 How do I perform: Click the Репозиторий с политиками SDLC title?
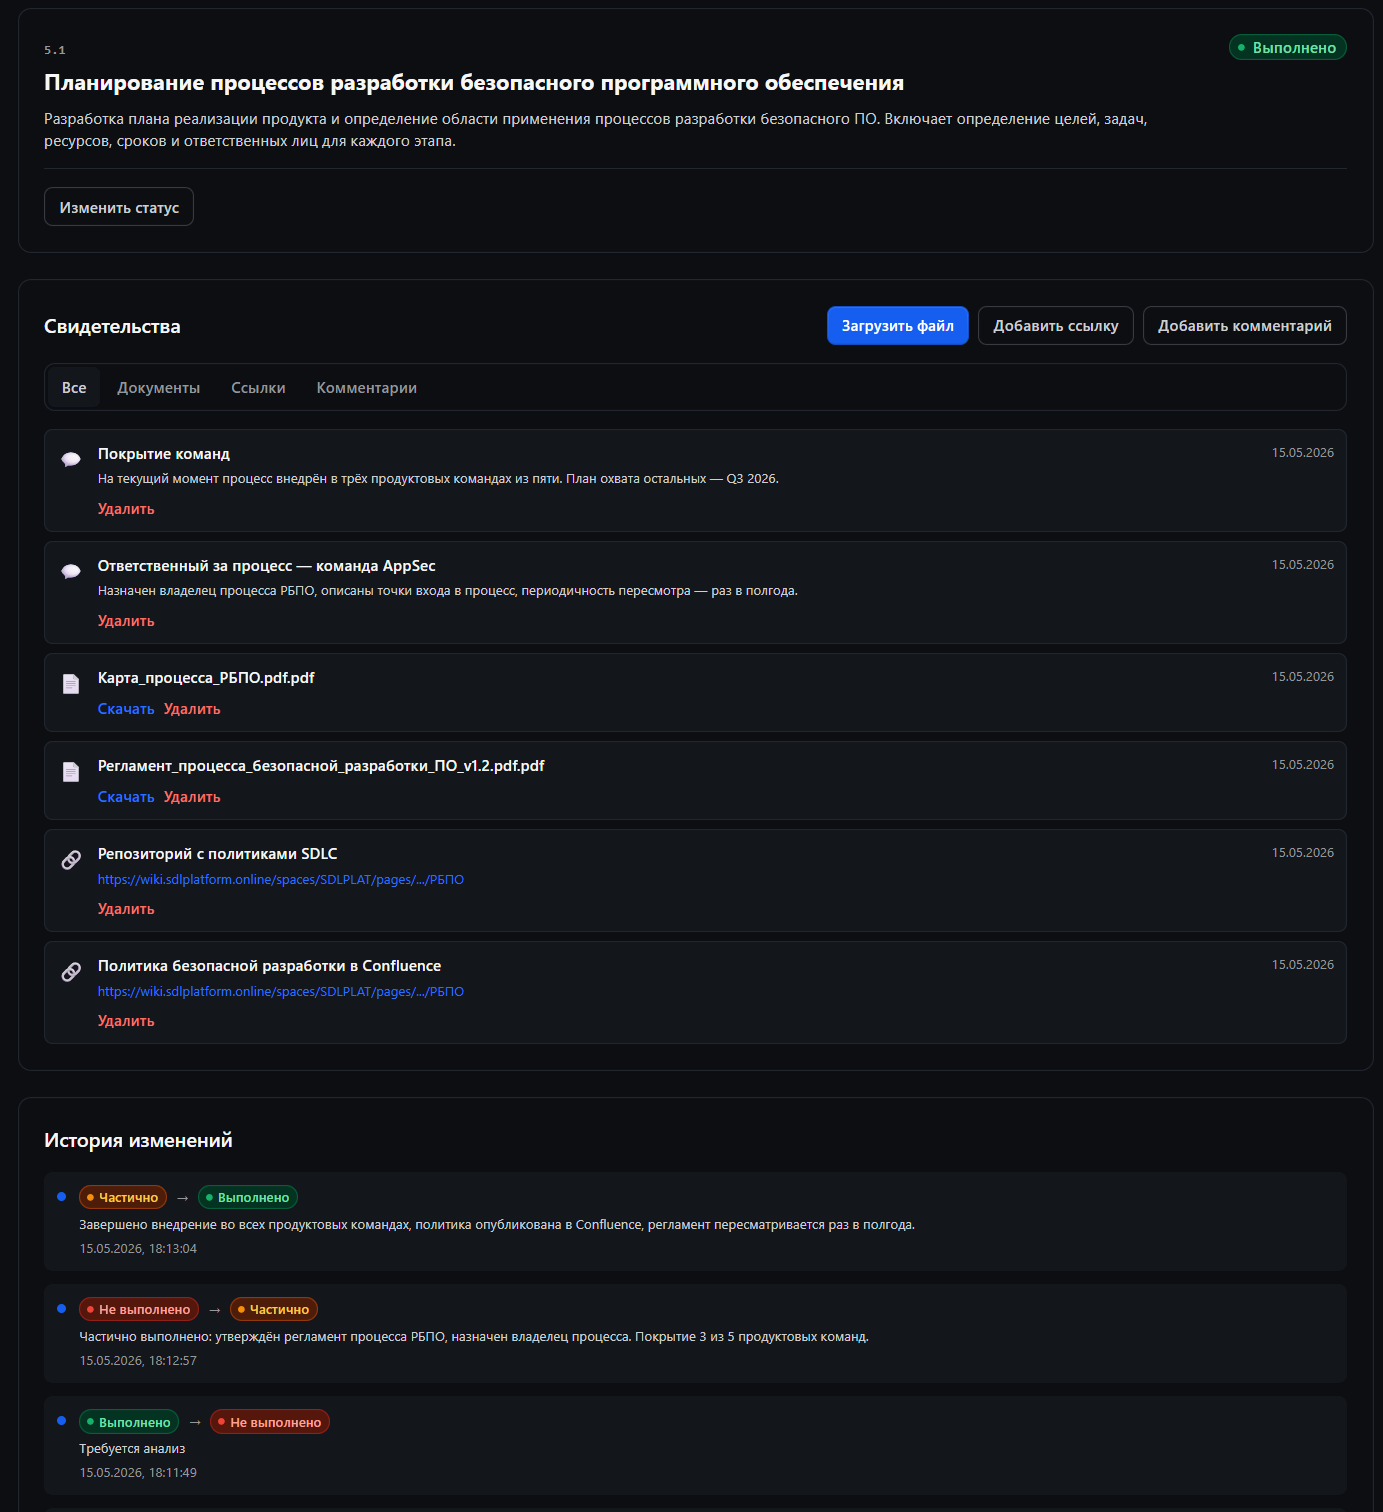coord(218,854)
